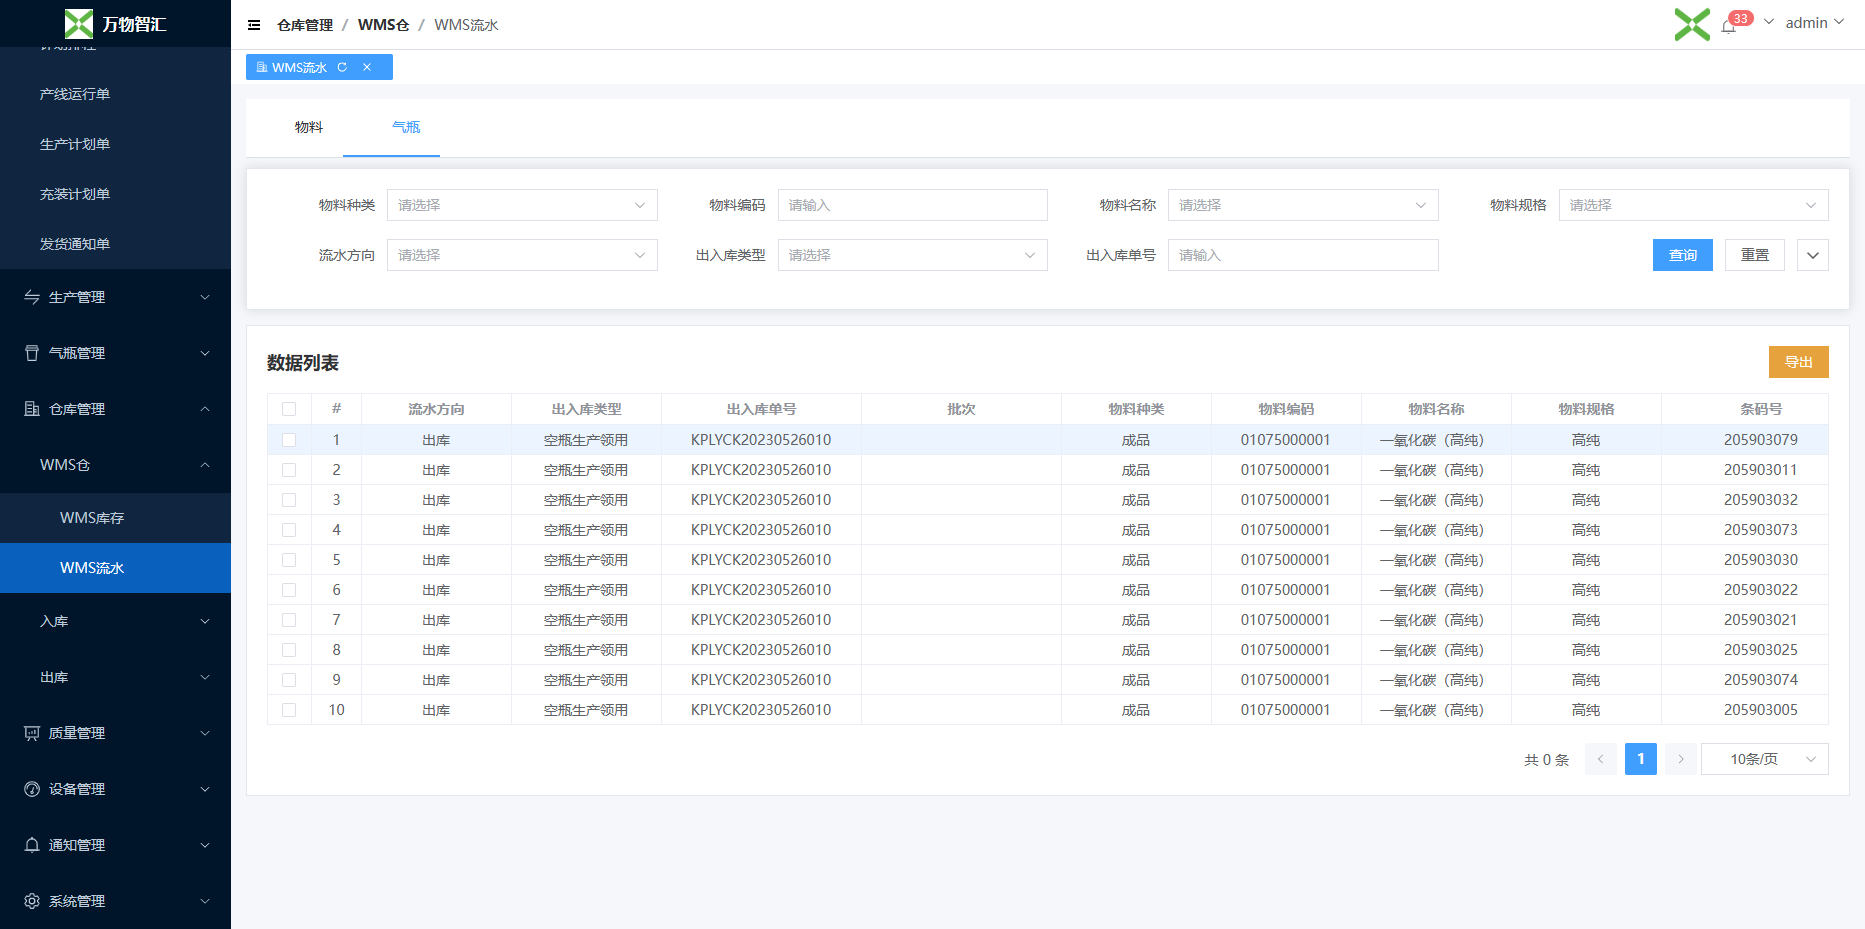The width and height of the screenshot is (1865, 929).
Task: Click the hamburger menu collapse icon
Action: (254, 25)
